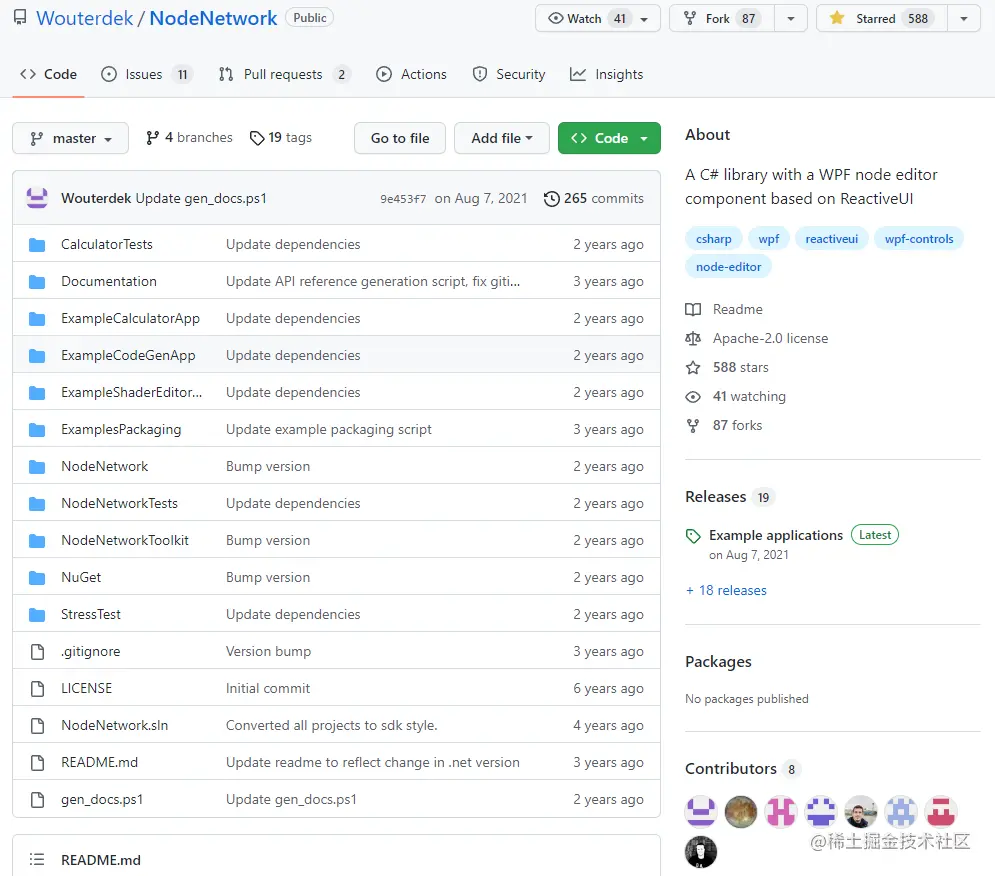This screenshot has width=995, height=876.
Task: Open the Pull requests tab
Action: 284,74
